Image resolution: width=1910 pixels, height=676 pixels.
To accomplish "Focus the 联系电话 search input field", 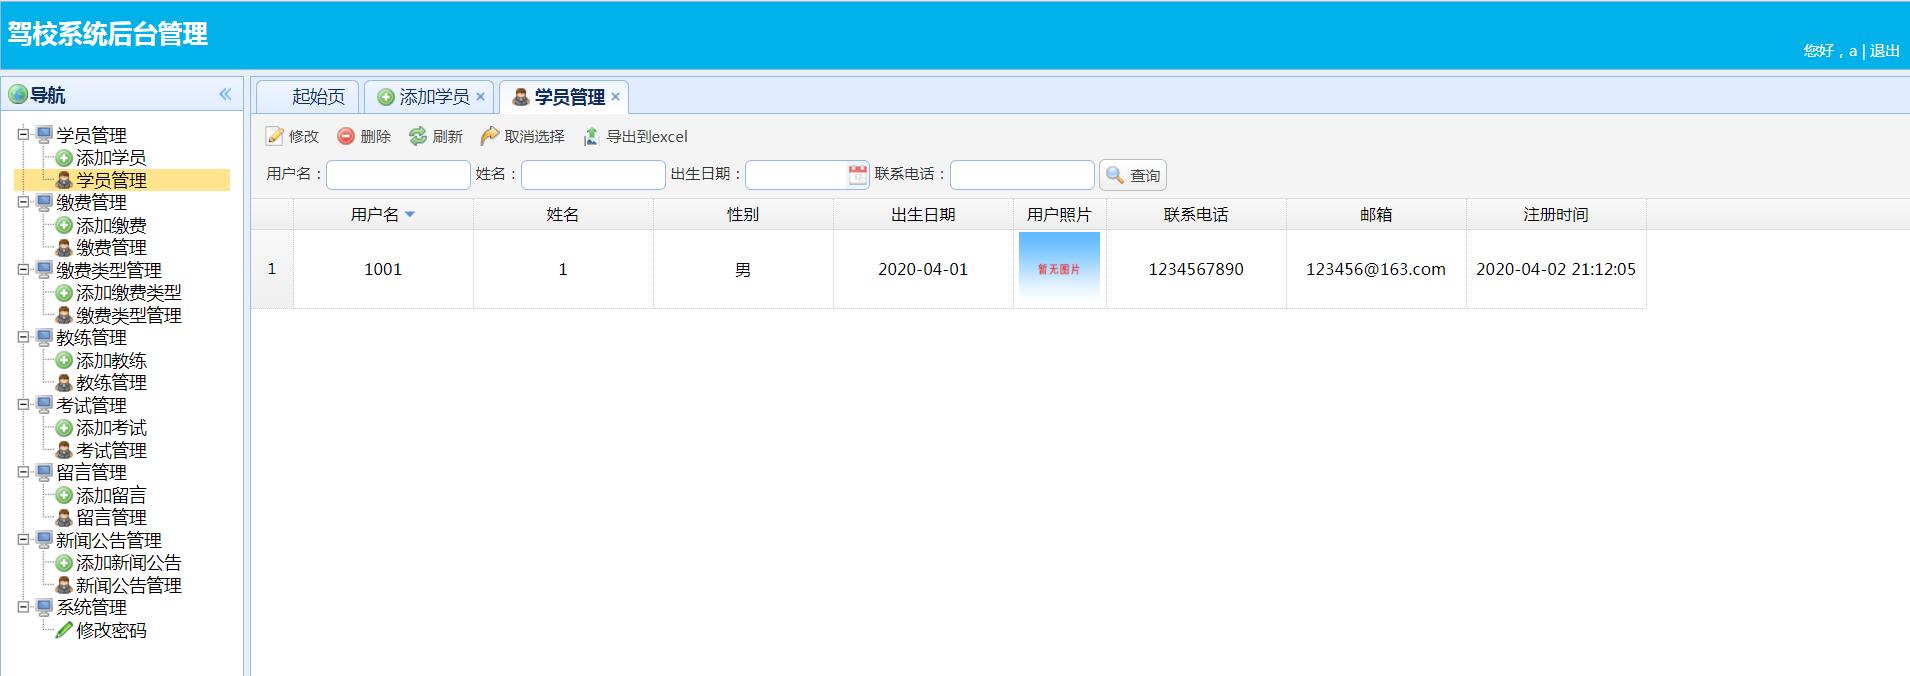I will (x=1021, y=175).
